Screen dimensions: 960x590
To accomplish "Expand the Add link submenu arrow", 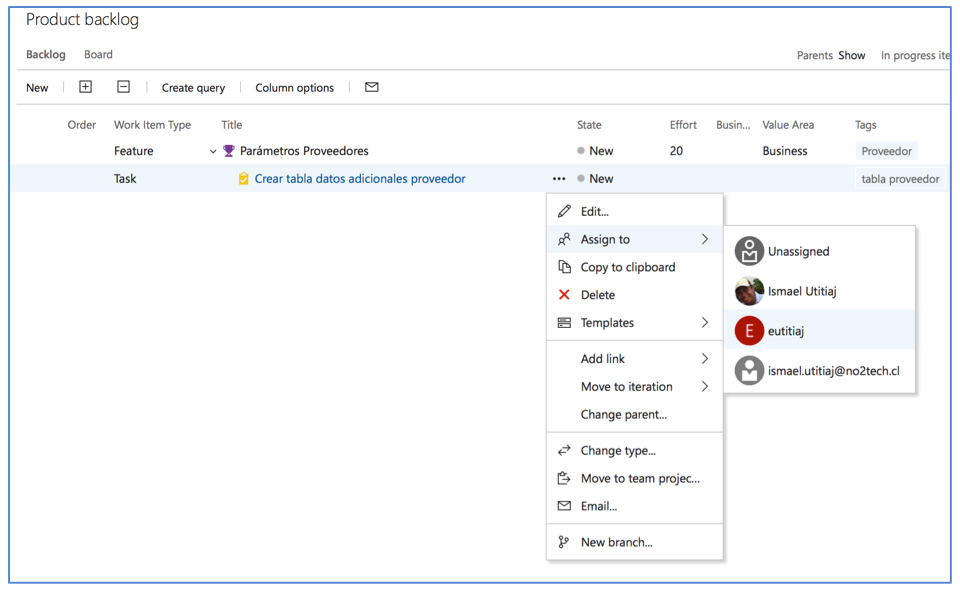I will [x=705, y=359].
